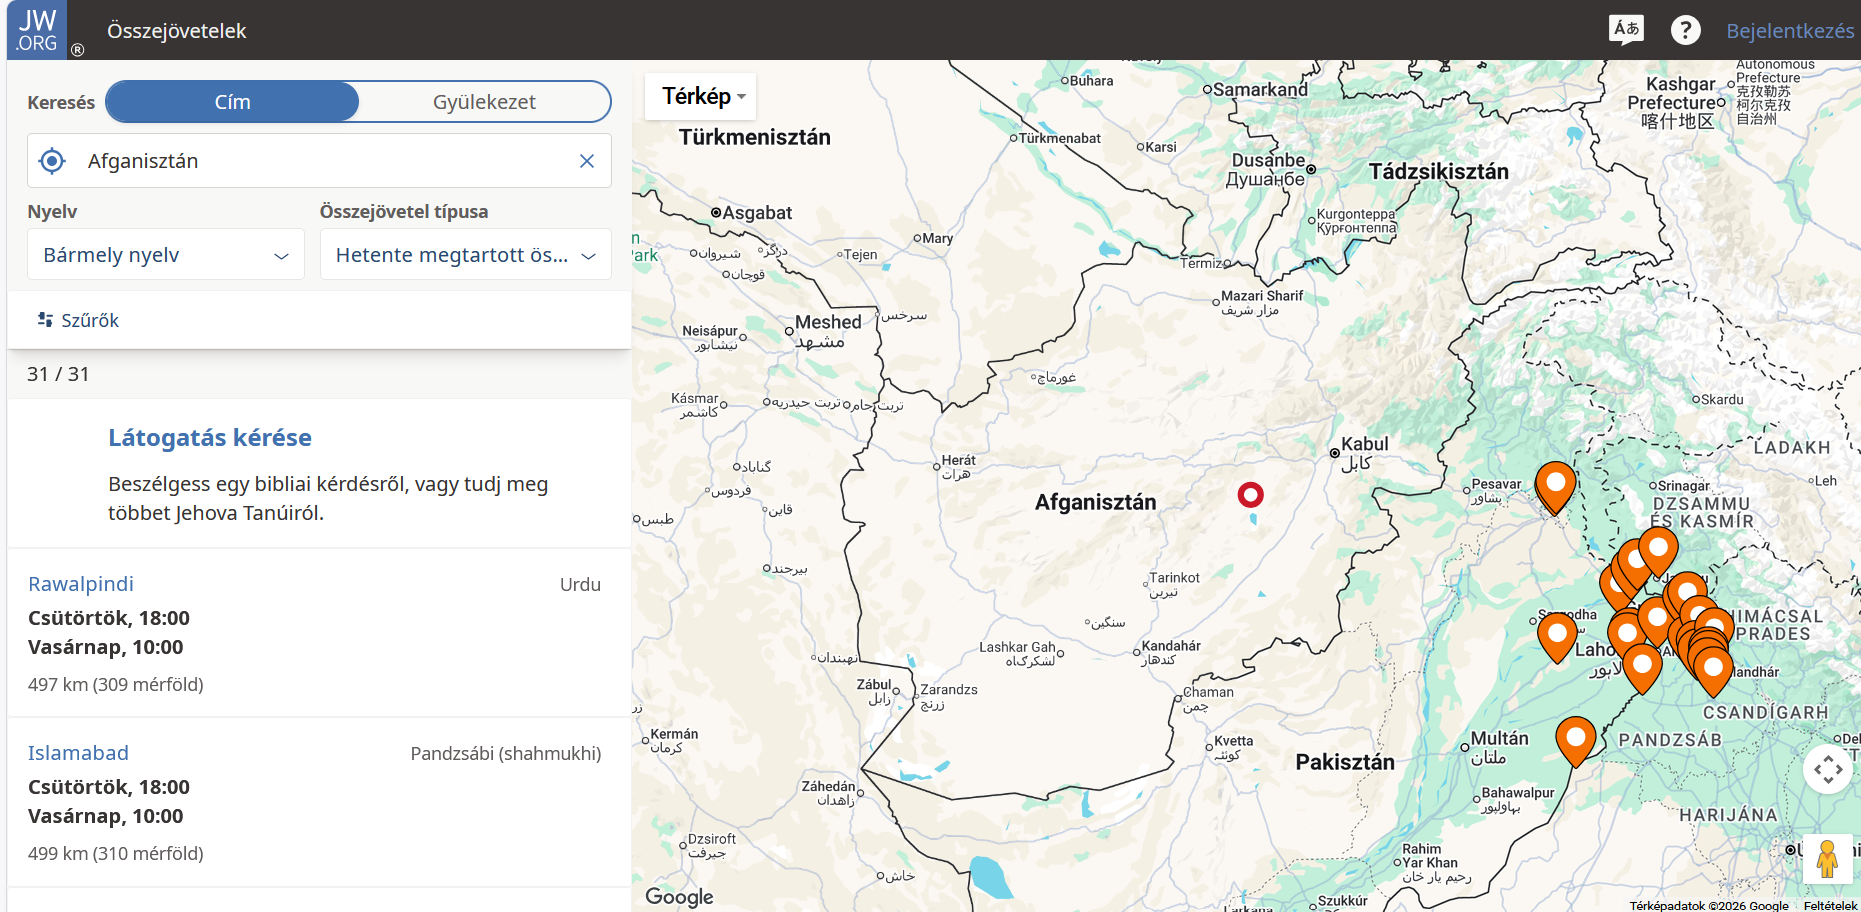Click into the Afganisztán address field
Screen dimensions: 1861x912
click(320, 161)
